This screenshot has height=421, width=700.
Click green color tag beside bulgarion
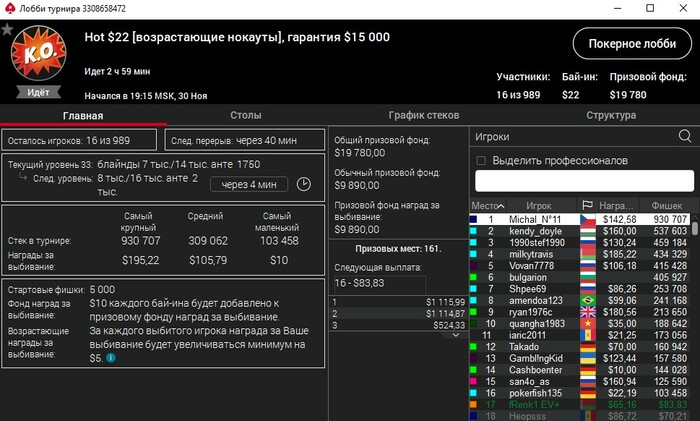click(x=473, y=277)
